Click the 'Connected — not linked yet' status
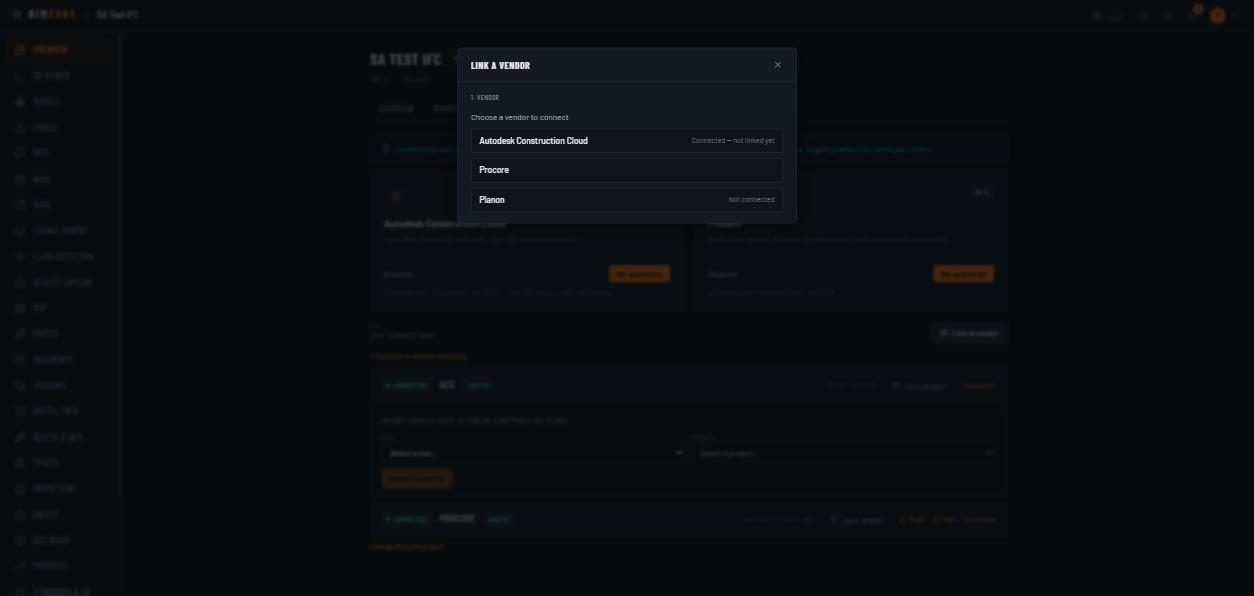This screenshot has width=1254, height=596. tap(732, 141)
